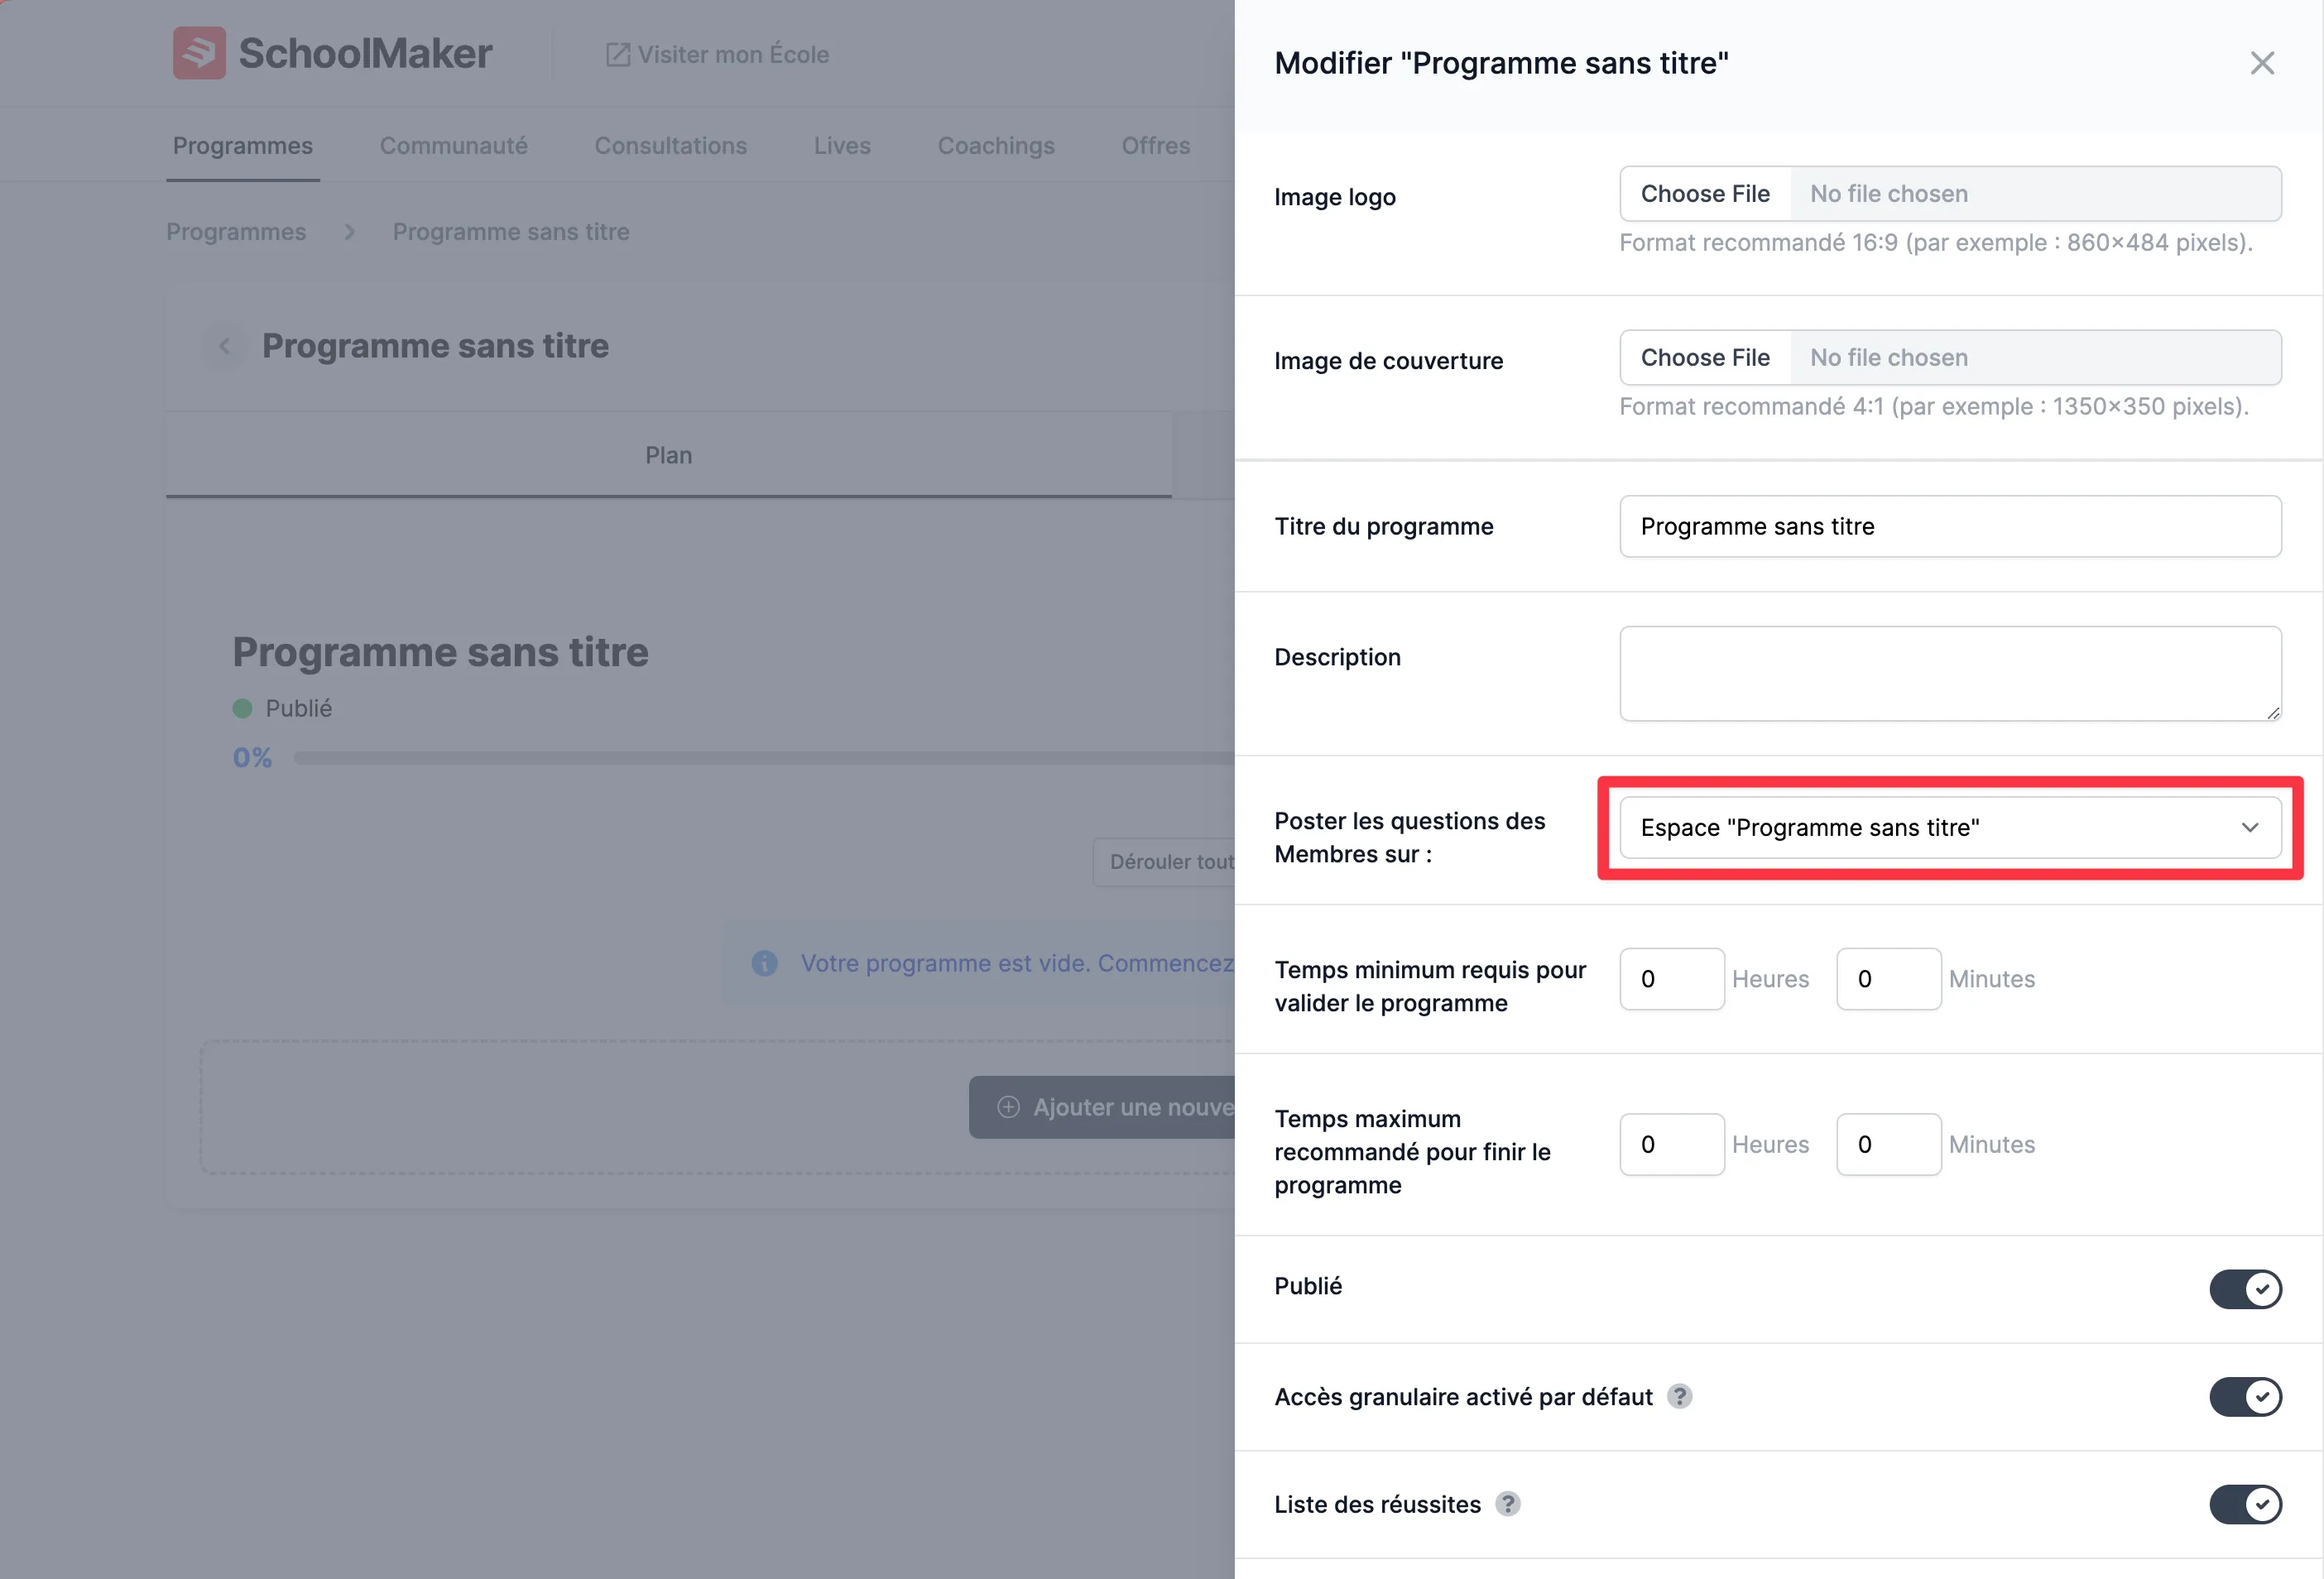Click the external link icon beside Visiter mon École
The width and height of the screenshot is (2324, 1579).
tap(618, 54)
